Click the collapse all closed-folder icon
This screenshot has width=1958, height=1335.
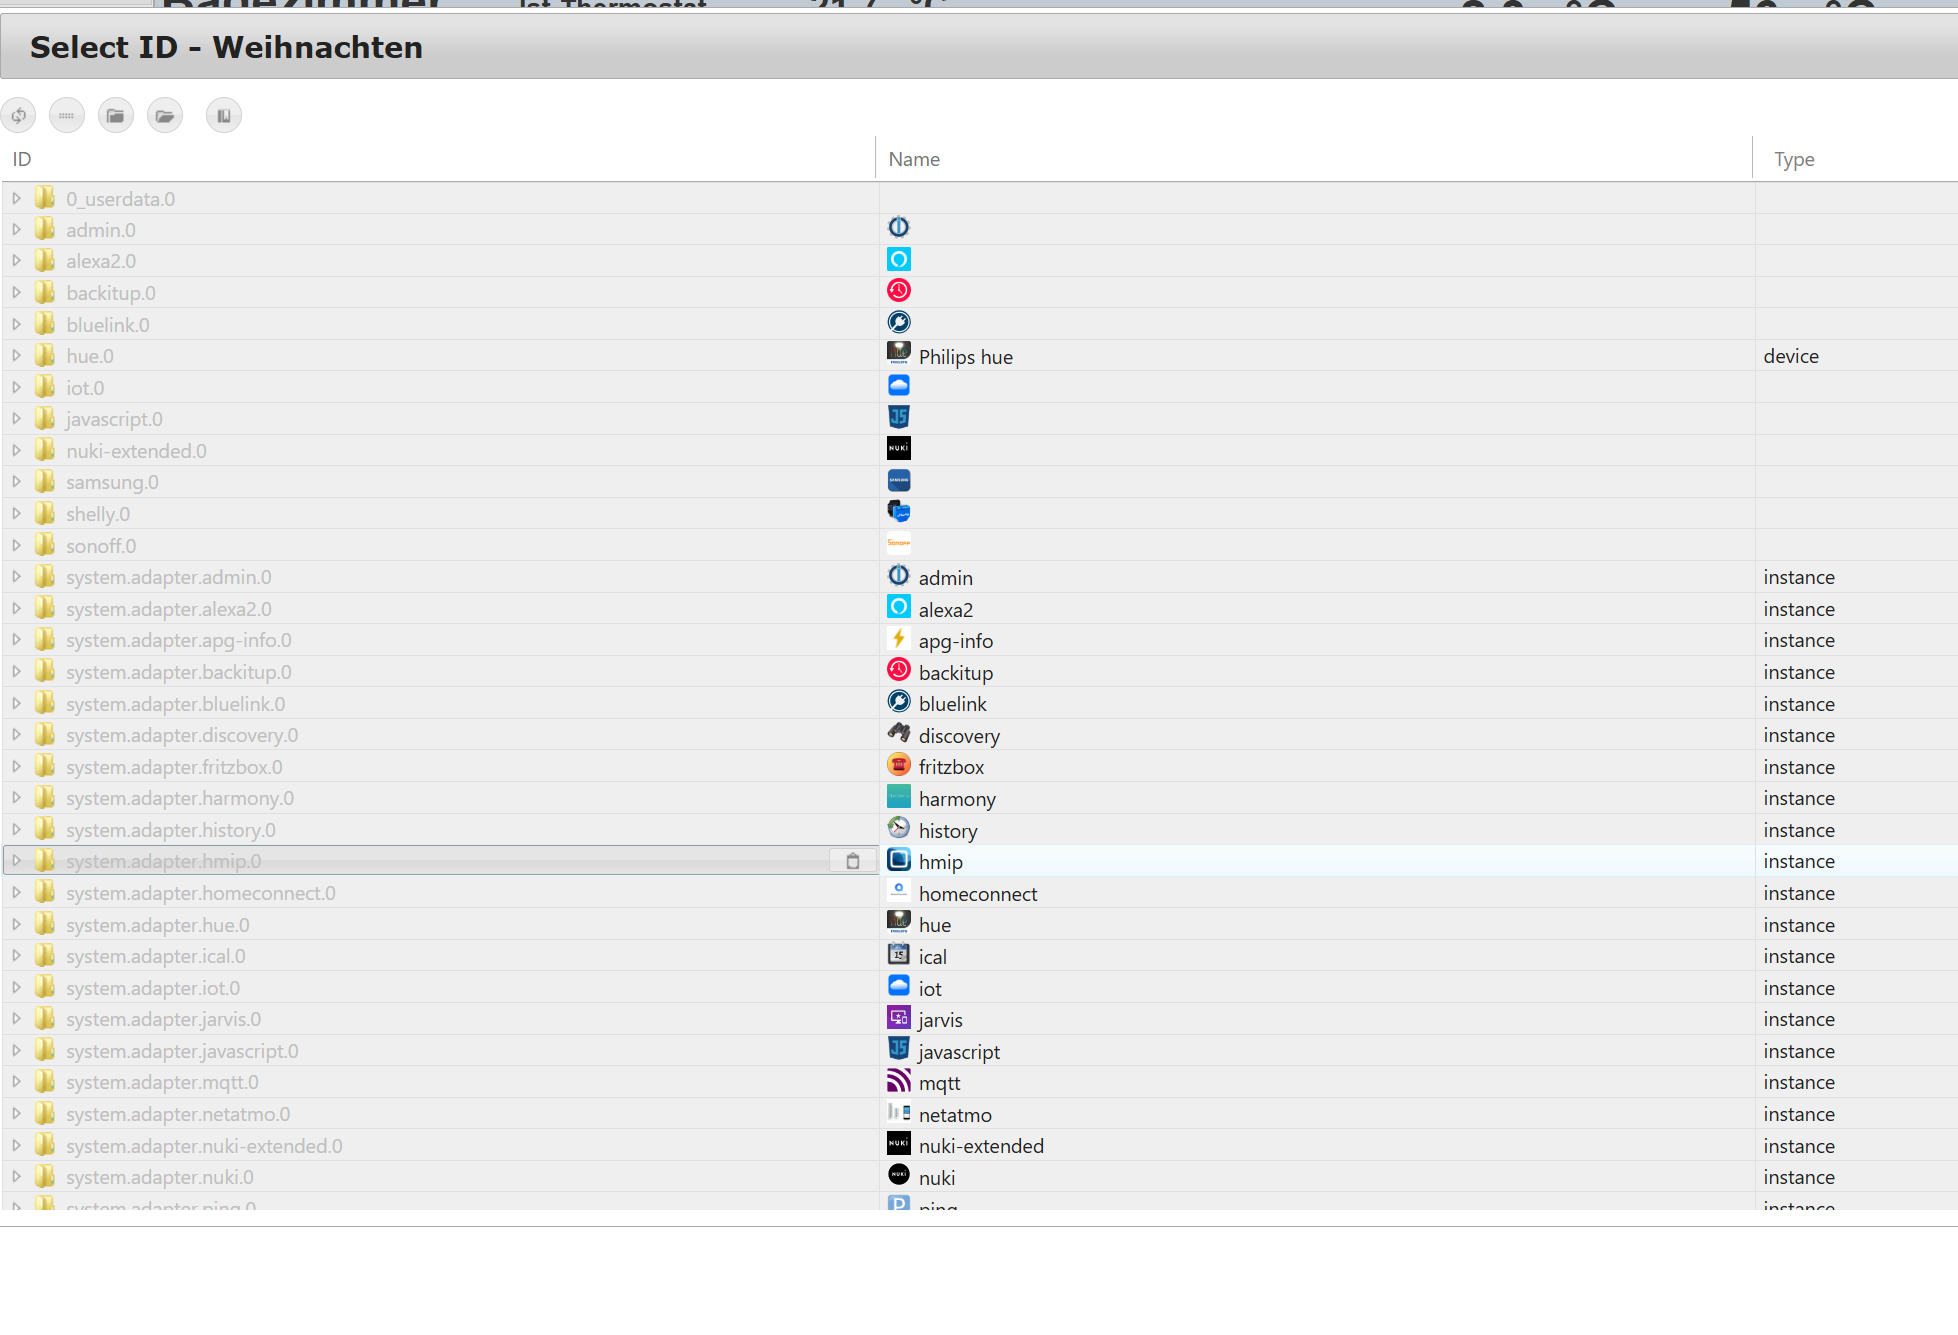[x=116, y=116]
